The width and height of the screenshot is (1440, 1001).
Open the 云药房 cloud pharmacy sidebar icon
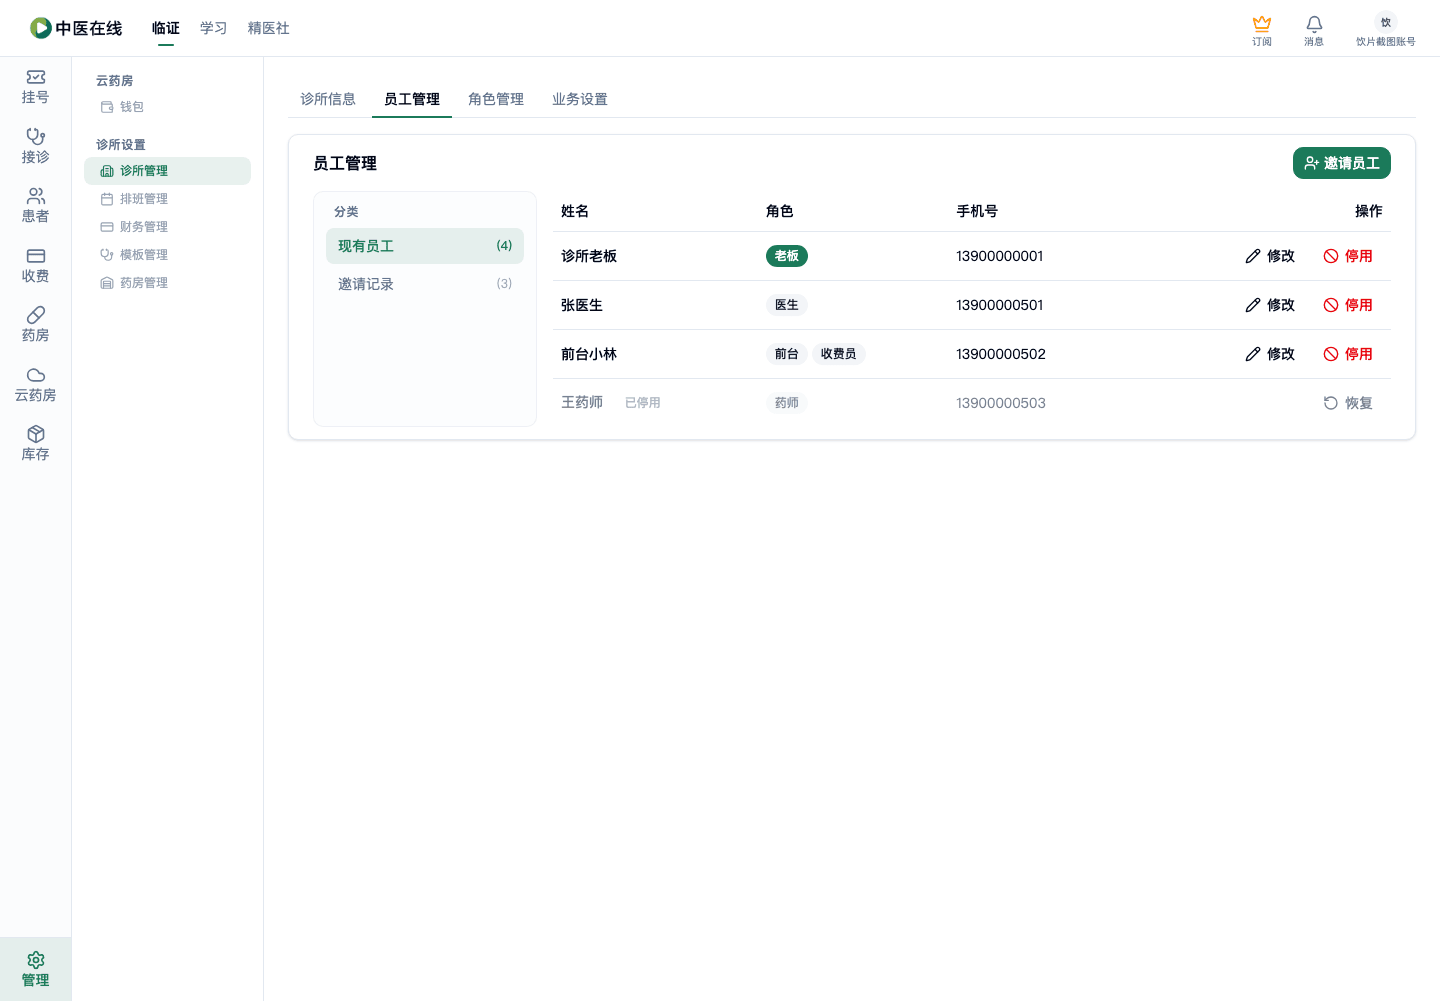point(36,384)
